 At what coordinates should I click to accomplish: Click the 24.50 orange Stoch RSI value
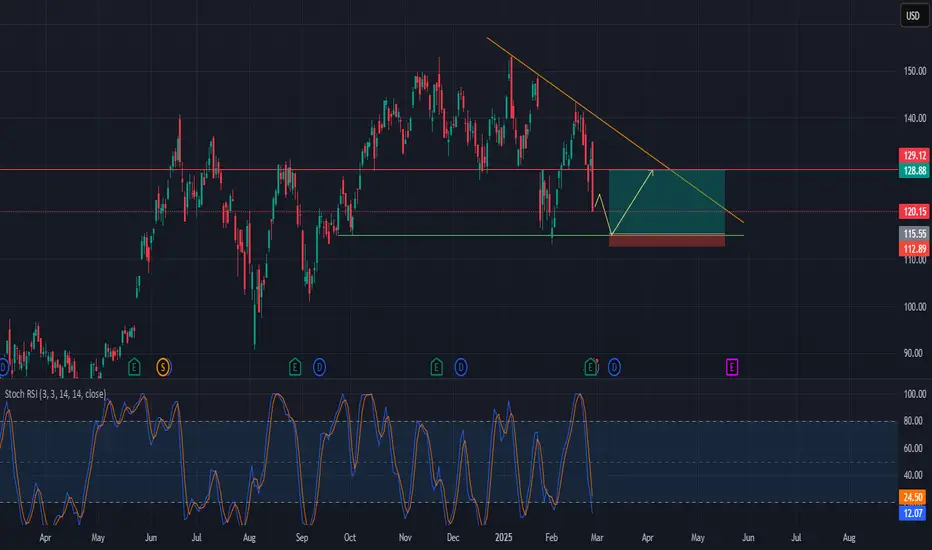pos(913,497)
